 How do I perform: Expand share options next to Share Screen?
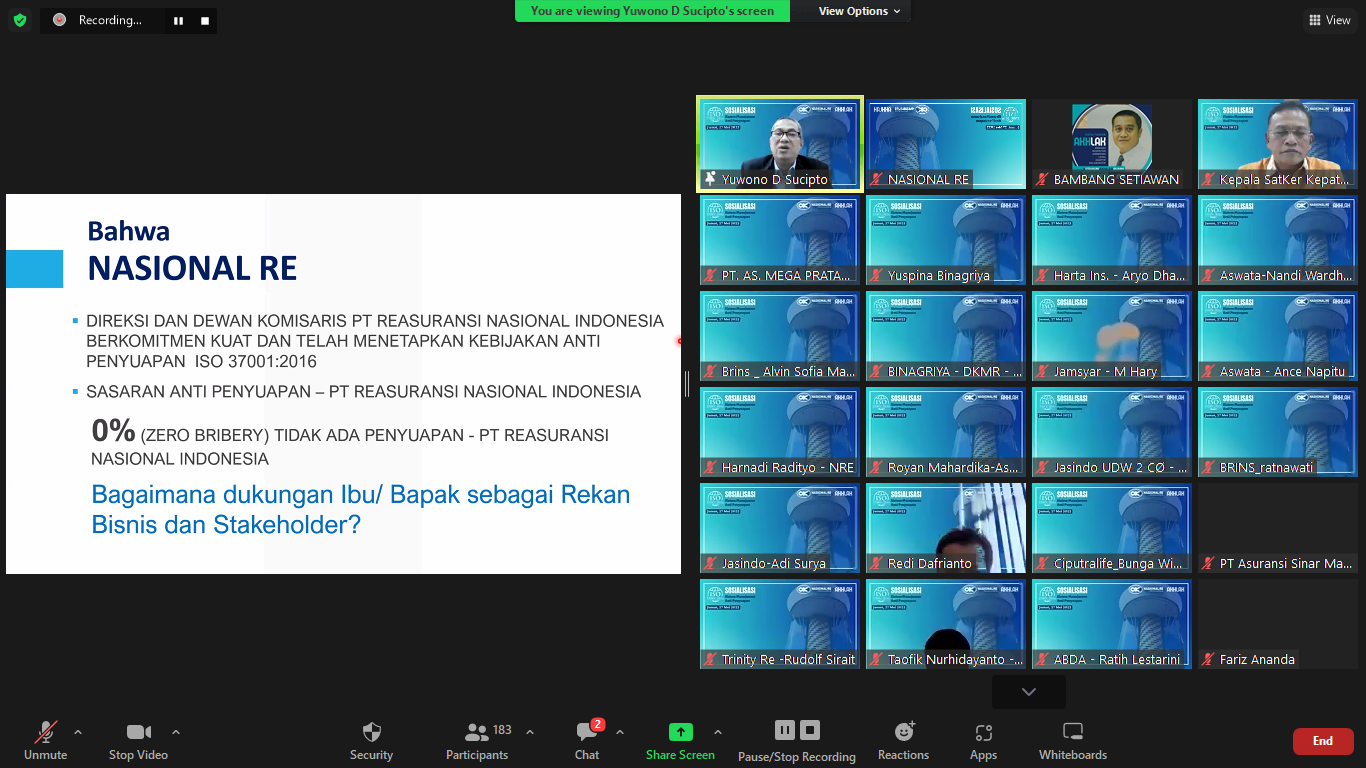pyautogui.click(x=718, y=732)
